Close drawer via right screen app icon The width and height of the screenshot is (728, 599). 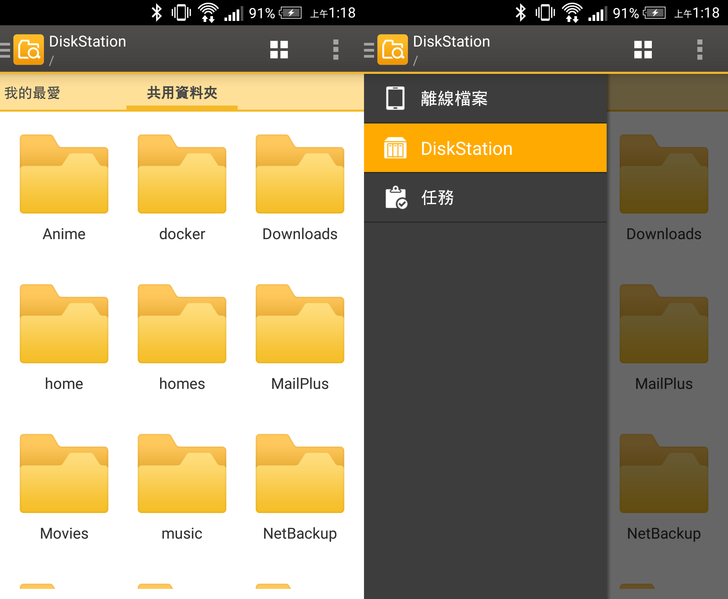(392, 50)
